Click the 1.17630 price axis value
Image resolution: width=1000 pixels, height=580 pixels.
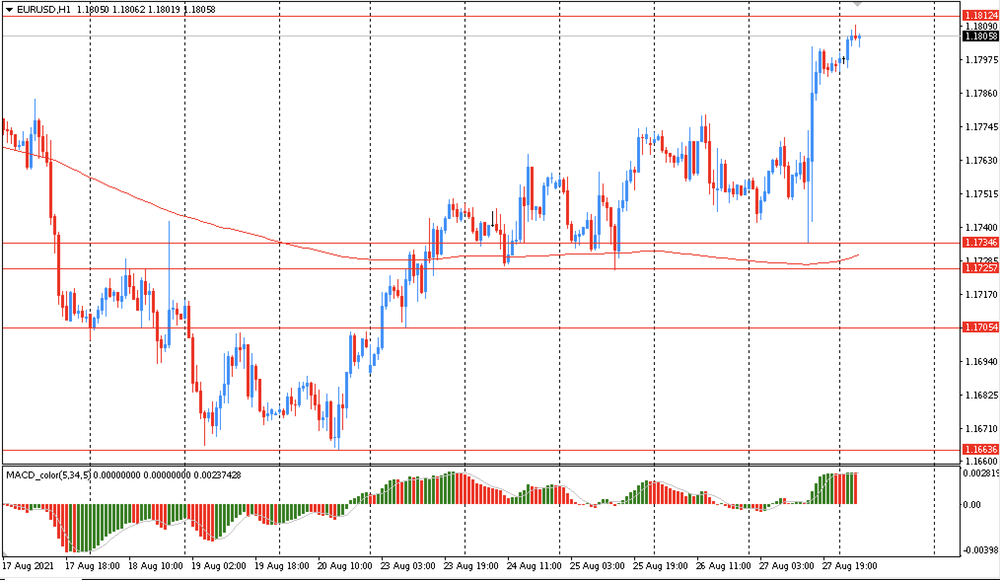[x=982, y=161]
